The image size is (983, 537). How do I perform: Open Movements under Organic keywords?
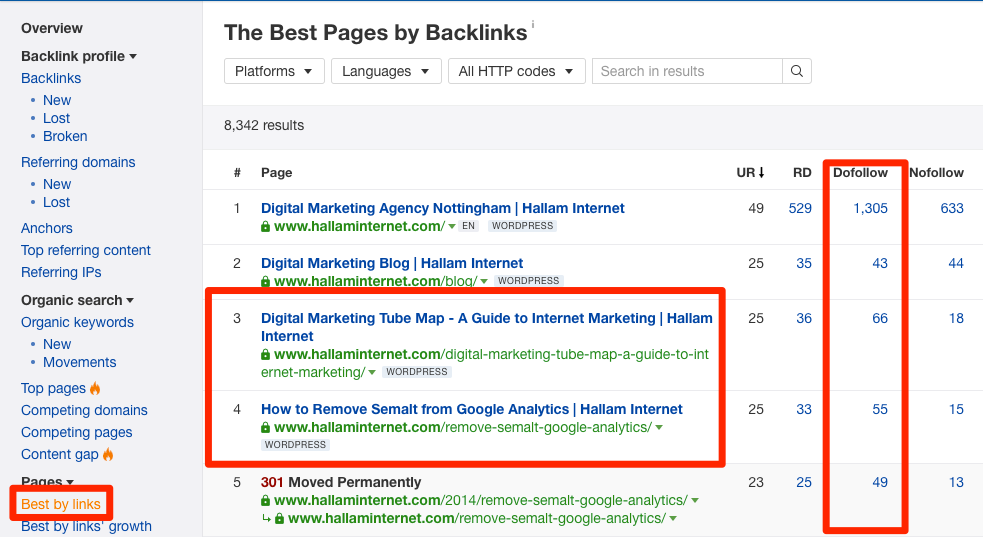80,362
